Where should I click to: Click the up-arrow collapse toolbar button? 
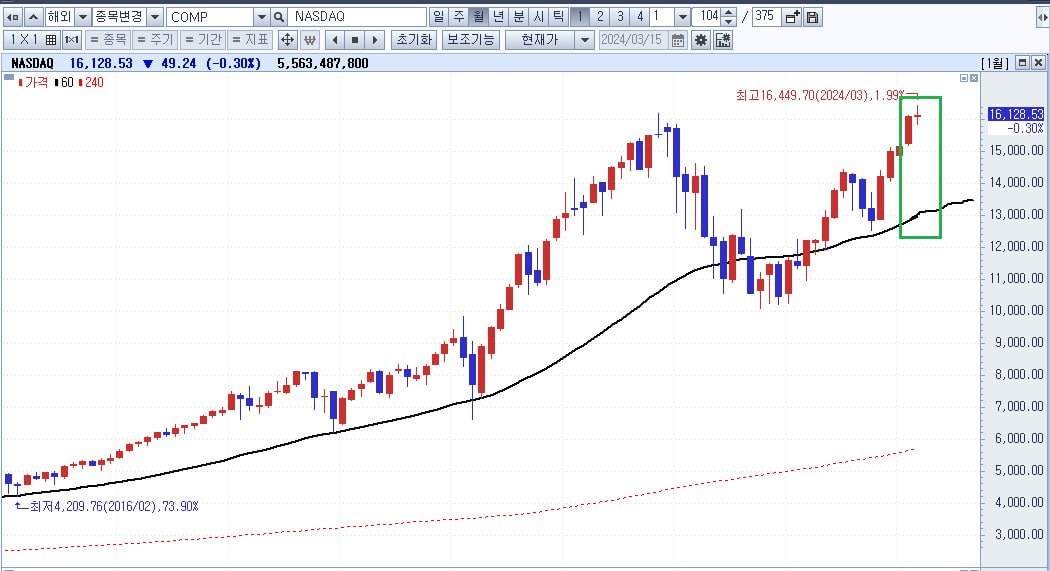[x=33, y=17]
